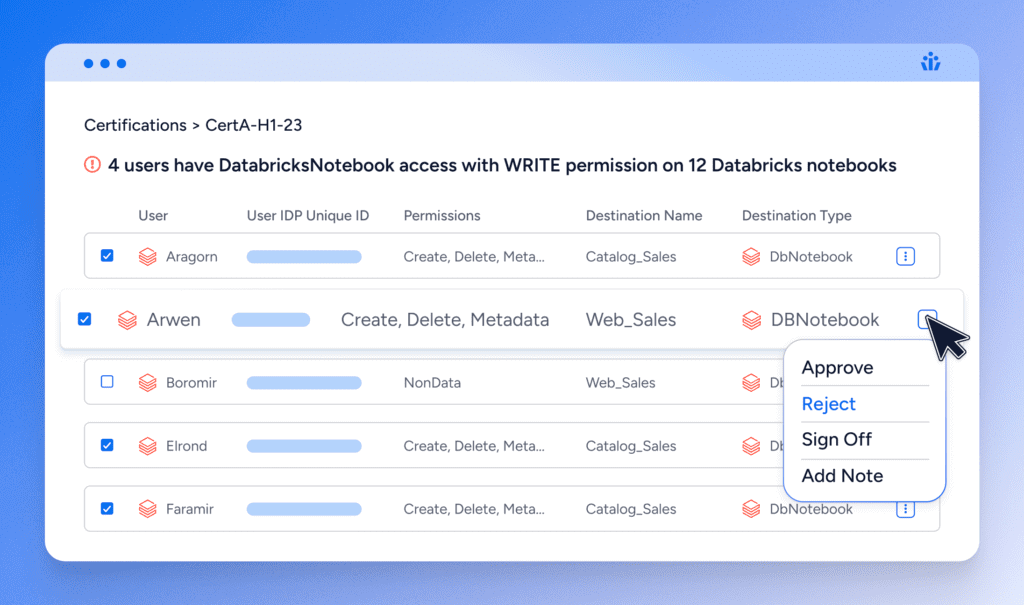Go back to Certifications breadcrumb link
The image size is (1024, 605).
pos(135,125)
